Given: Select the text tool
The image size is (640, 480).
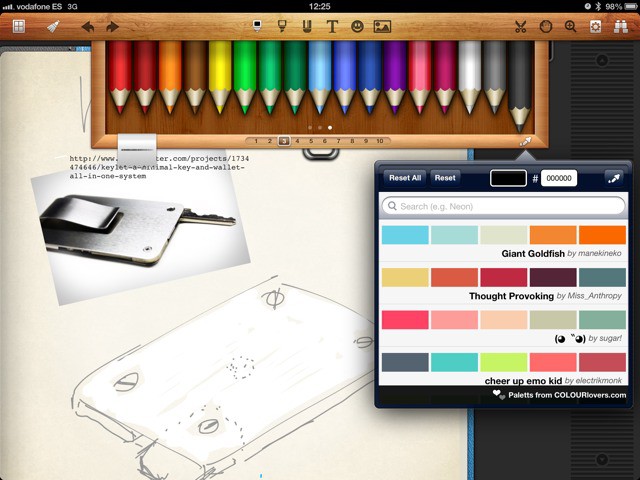Looking at the screenshot, I should tap(332, 27).
